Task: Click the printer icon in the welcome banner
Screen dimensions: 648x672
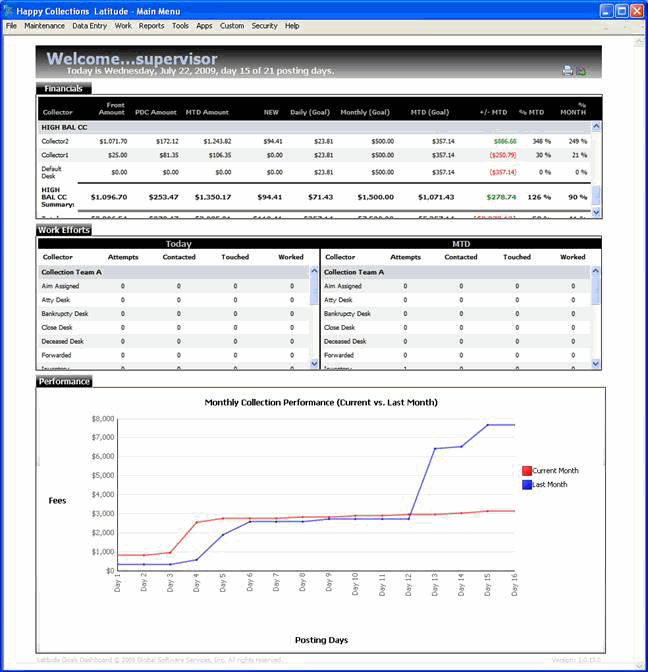Action: 567,70
